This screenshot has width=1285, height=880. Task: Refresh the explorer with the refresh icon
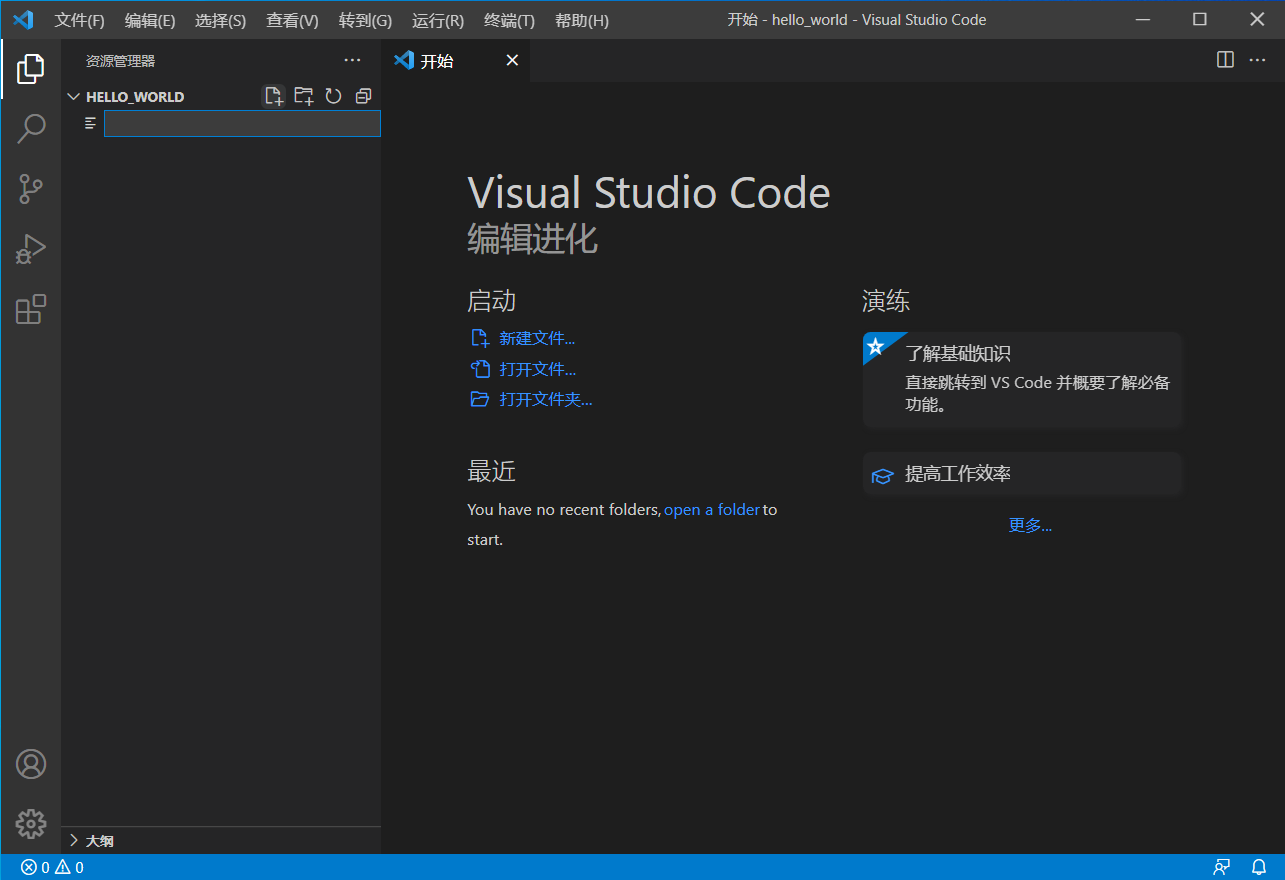coord(333,96)
